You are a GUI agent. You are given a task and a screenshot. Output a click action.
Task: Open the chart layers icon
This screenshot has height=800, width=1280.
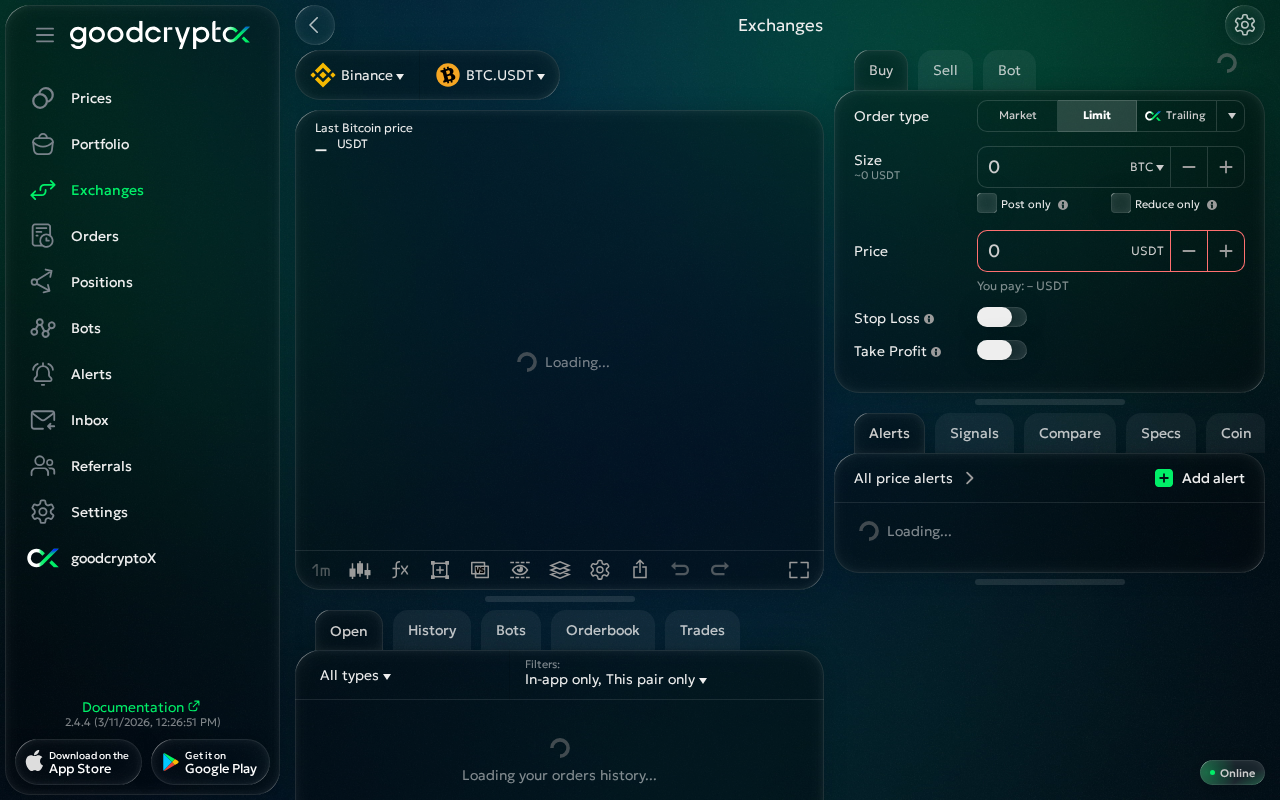coord(560,570)
